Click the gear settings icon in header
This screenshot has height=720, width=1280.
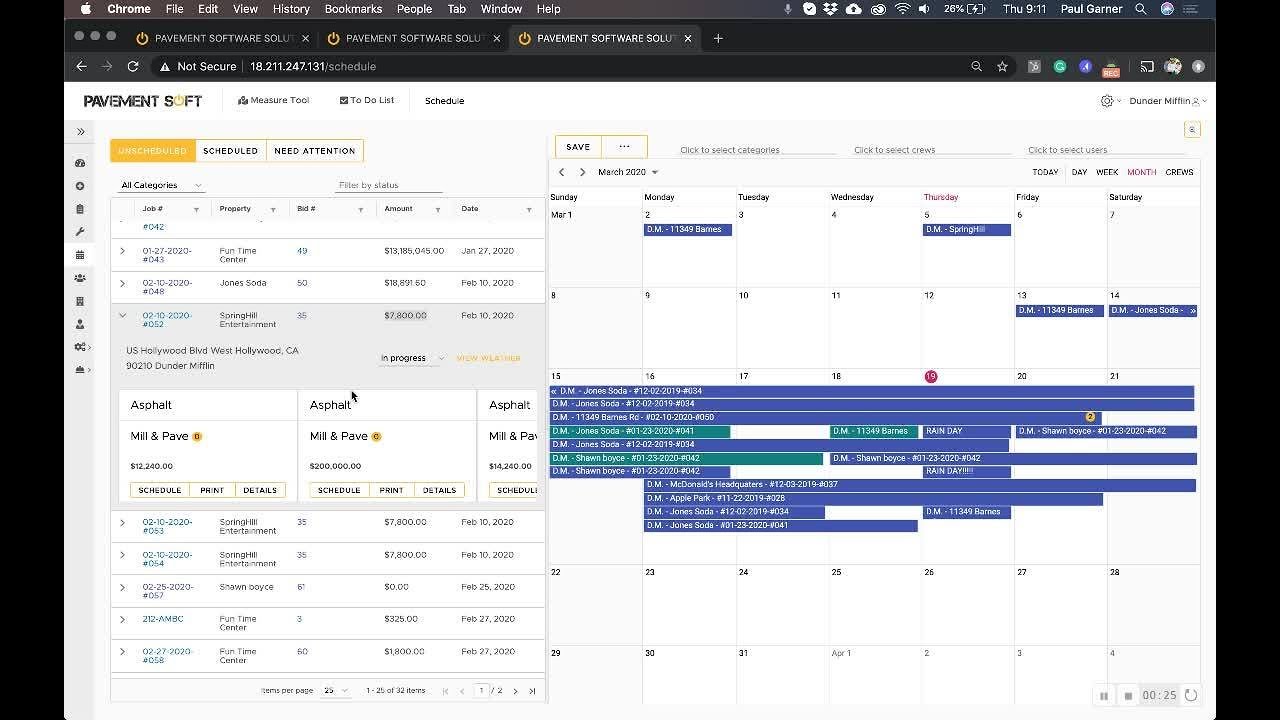click(x=1107, y=101)
